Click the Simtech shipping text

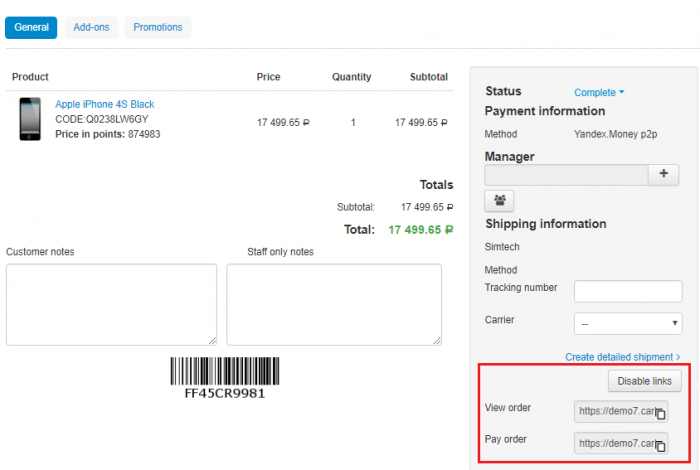(x=502, y=247)
